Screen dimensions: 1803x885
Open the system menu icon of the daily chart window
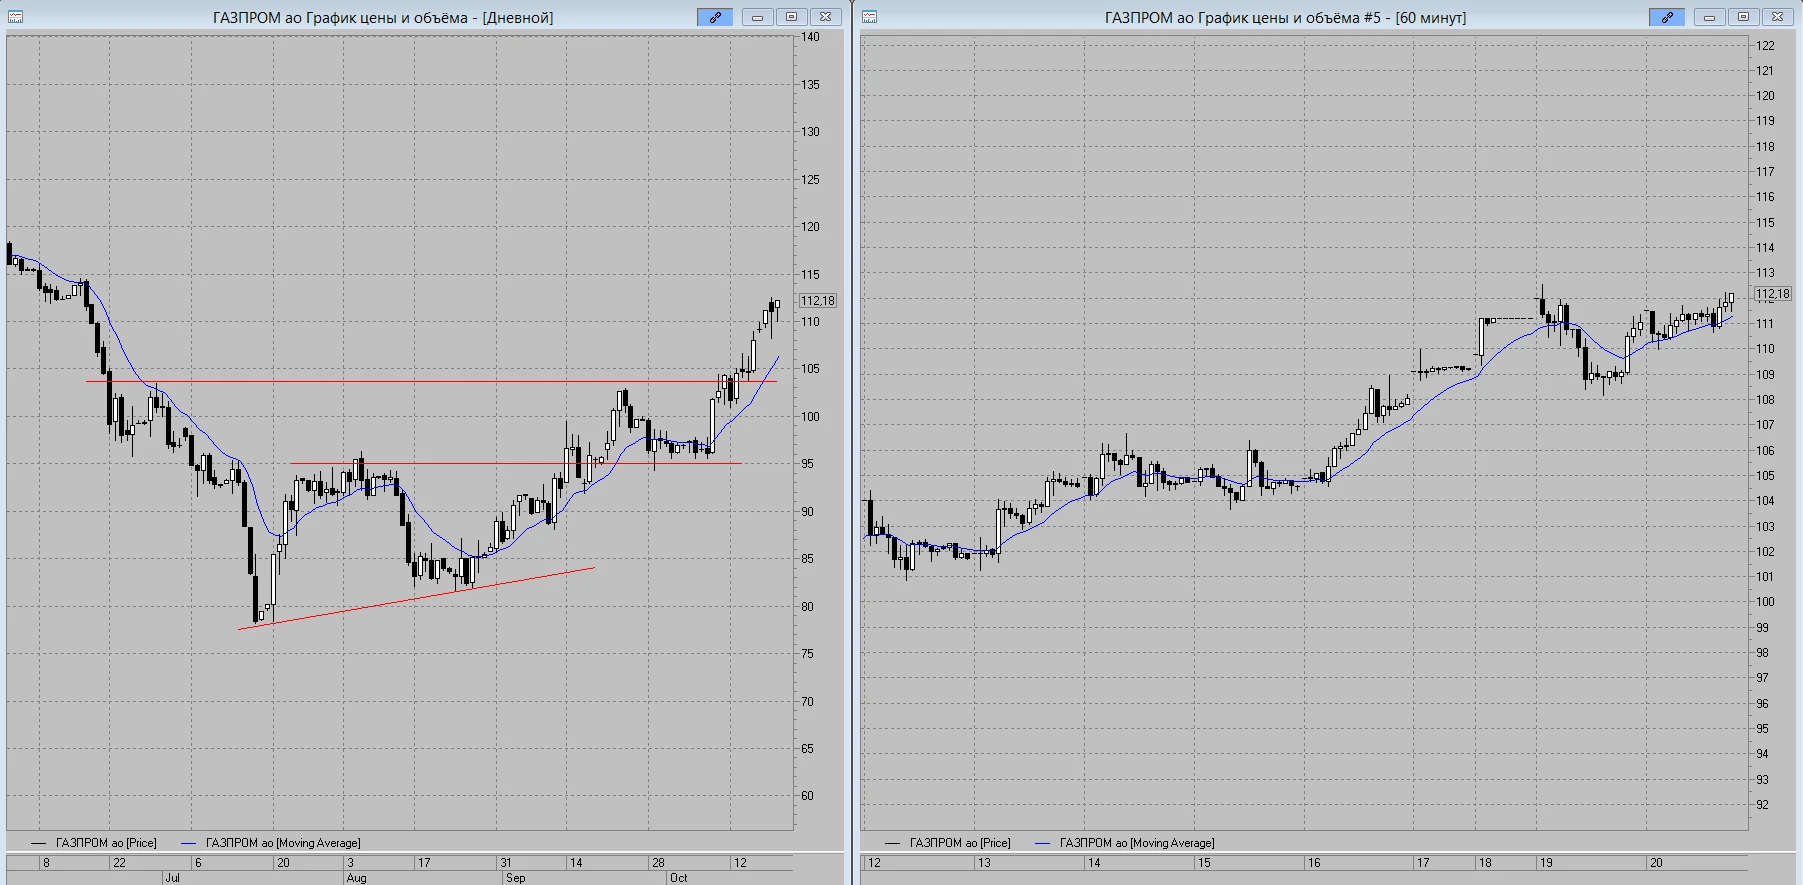tap(16, 17)
